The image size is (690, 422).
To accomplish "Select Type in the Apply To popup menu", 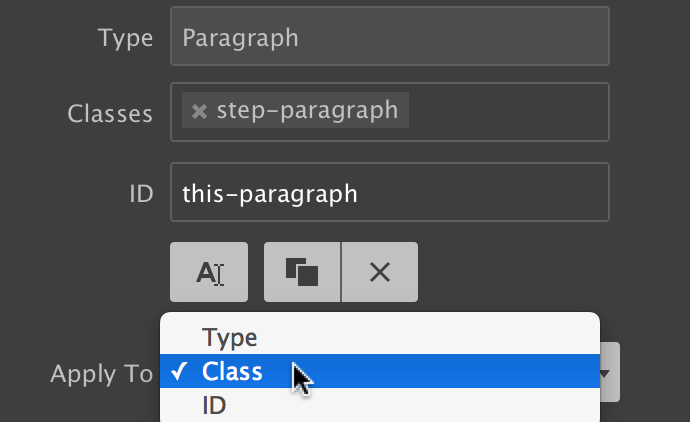I will pos(230,337).
